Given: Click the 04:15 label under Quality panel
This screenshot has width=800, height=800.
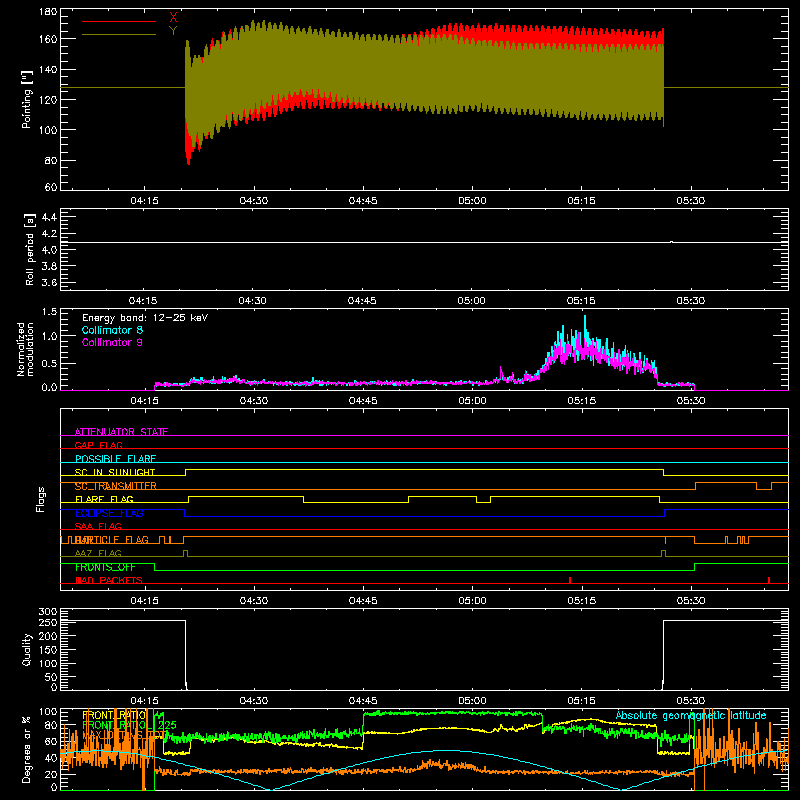Looking at the screenshot, I should pyautogui.click(x=144, y=701).
